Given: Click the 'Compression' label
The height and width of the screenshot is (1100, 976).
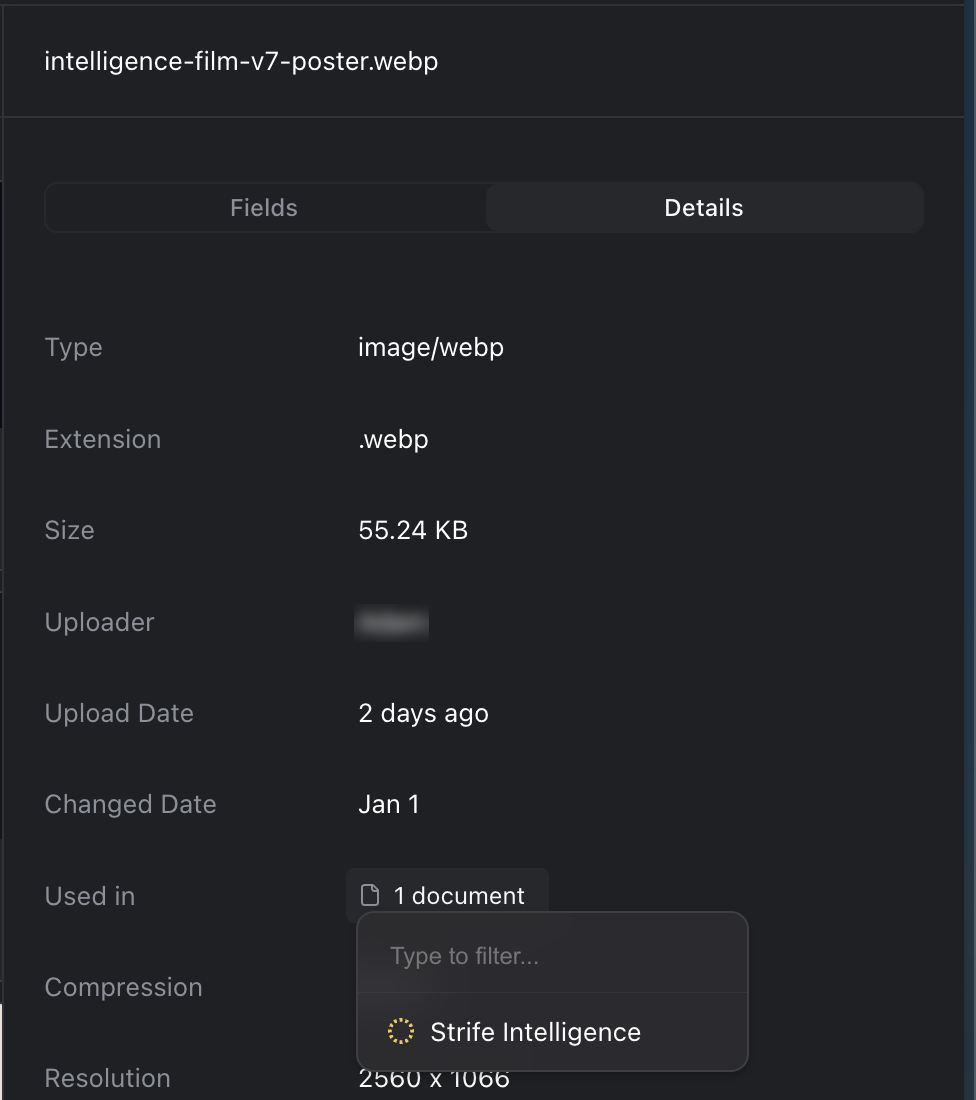Looking at the screenshot, I should point(123,987).
